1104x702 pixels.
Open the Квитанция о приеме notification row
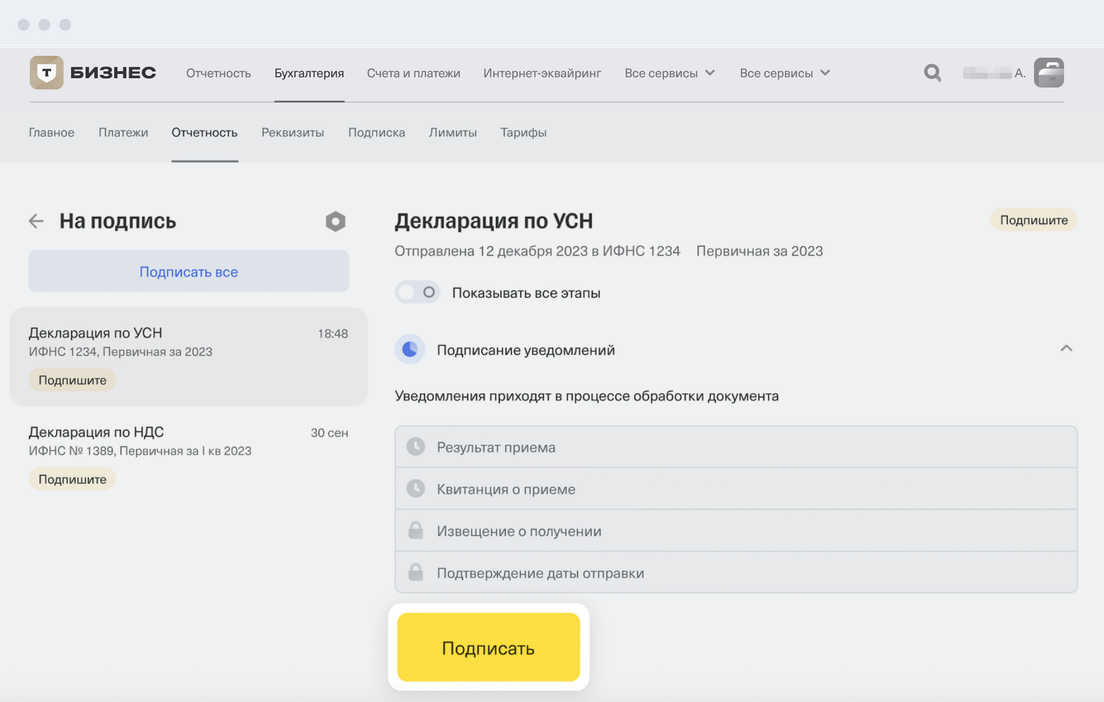tap(736, 489)
